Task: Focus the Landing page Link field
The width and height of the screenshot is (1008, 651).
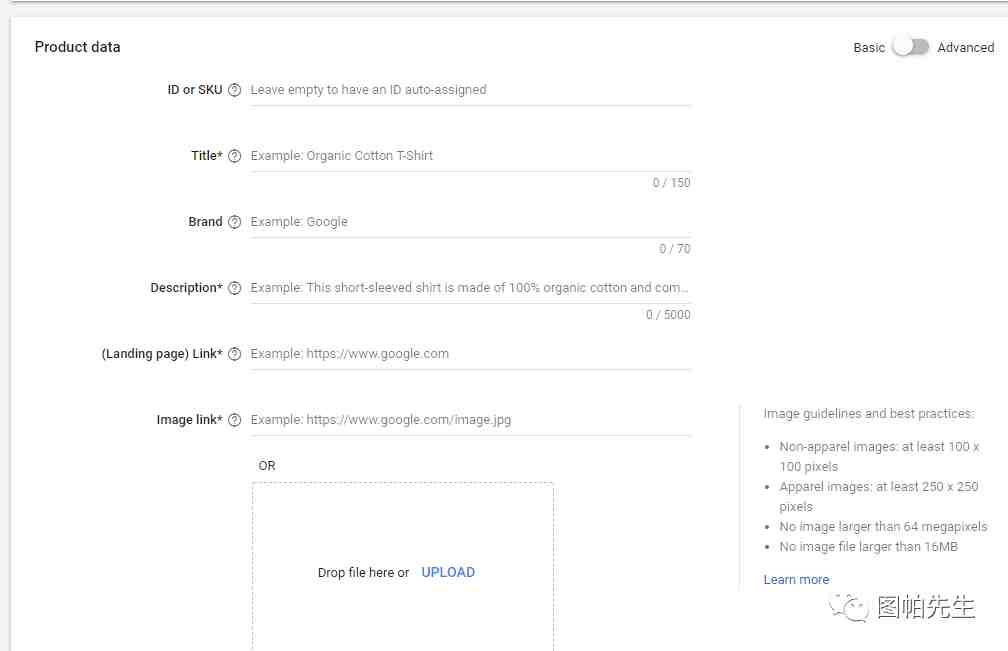Action: [x=470, y=354]
